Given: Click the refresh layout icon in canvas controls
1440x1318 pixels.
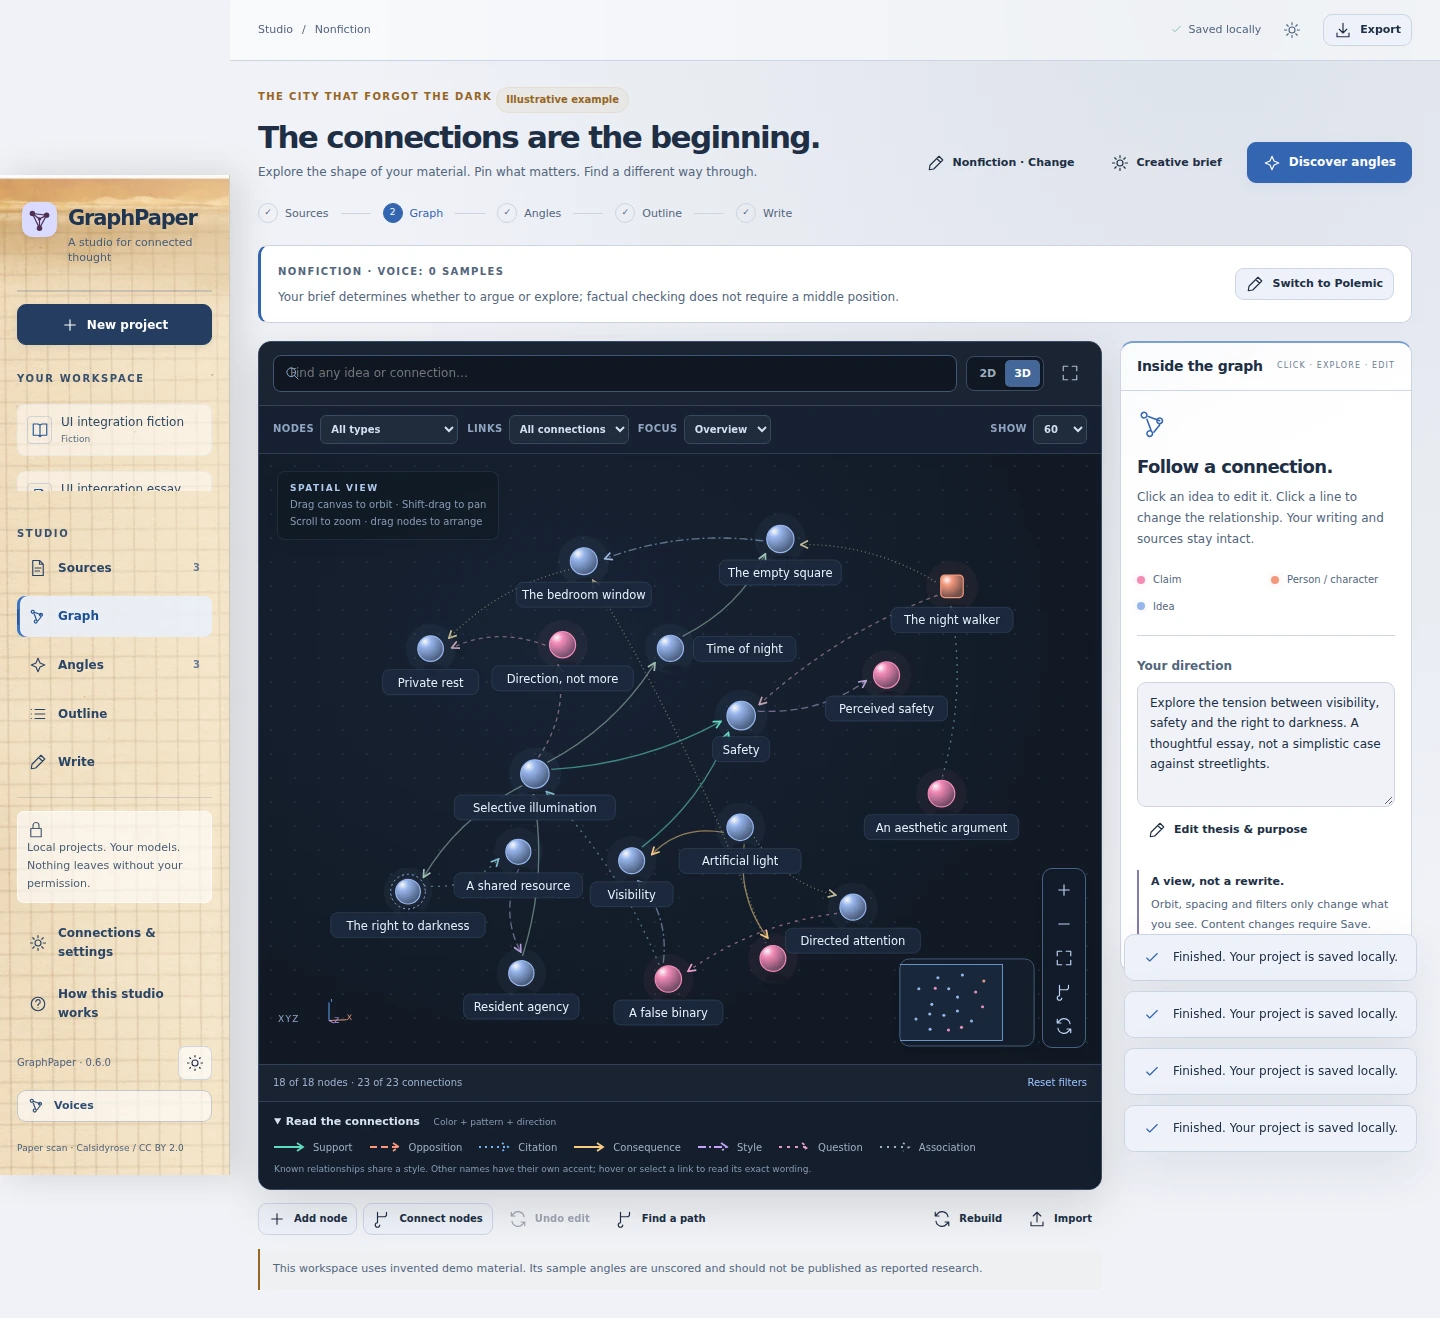Looking at the screenshot, I should (x=1064, y=1026).
